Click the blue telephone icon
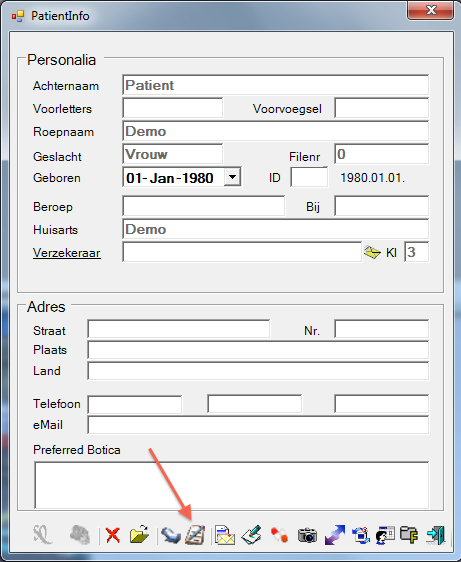This screenshot has height=562, width=461. point(171,535)
